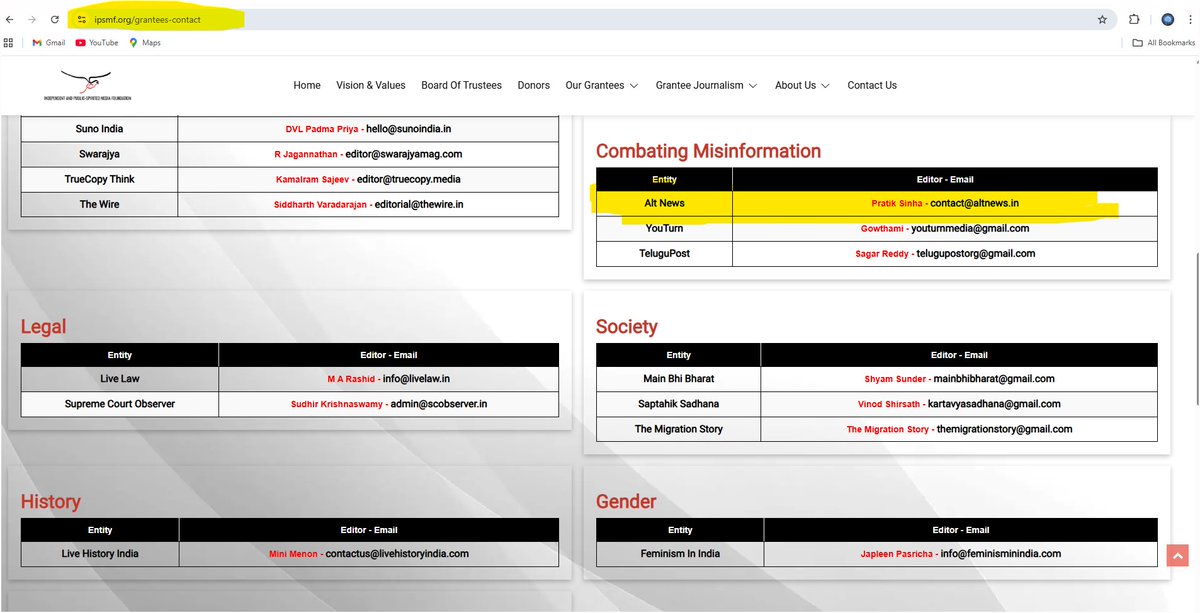Open Gmail bookmark
Screen dimensions: 1200x613
click(x=48, y=43)
